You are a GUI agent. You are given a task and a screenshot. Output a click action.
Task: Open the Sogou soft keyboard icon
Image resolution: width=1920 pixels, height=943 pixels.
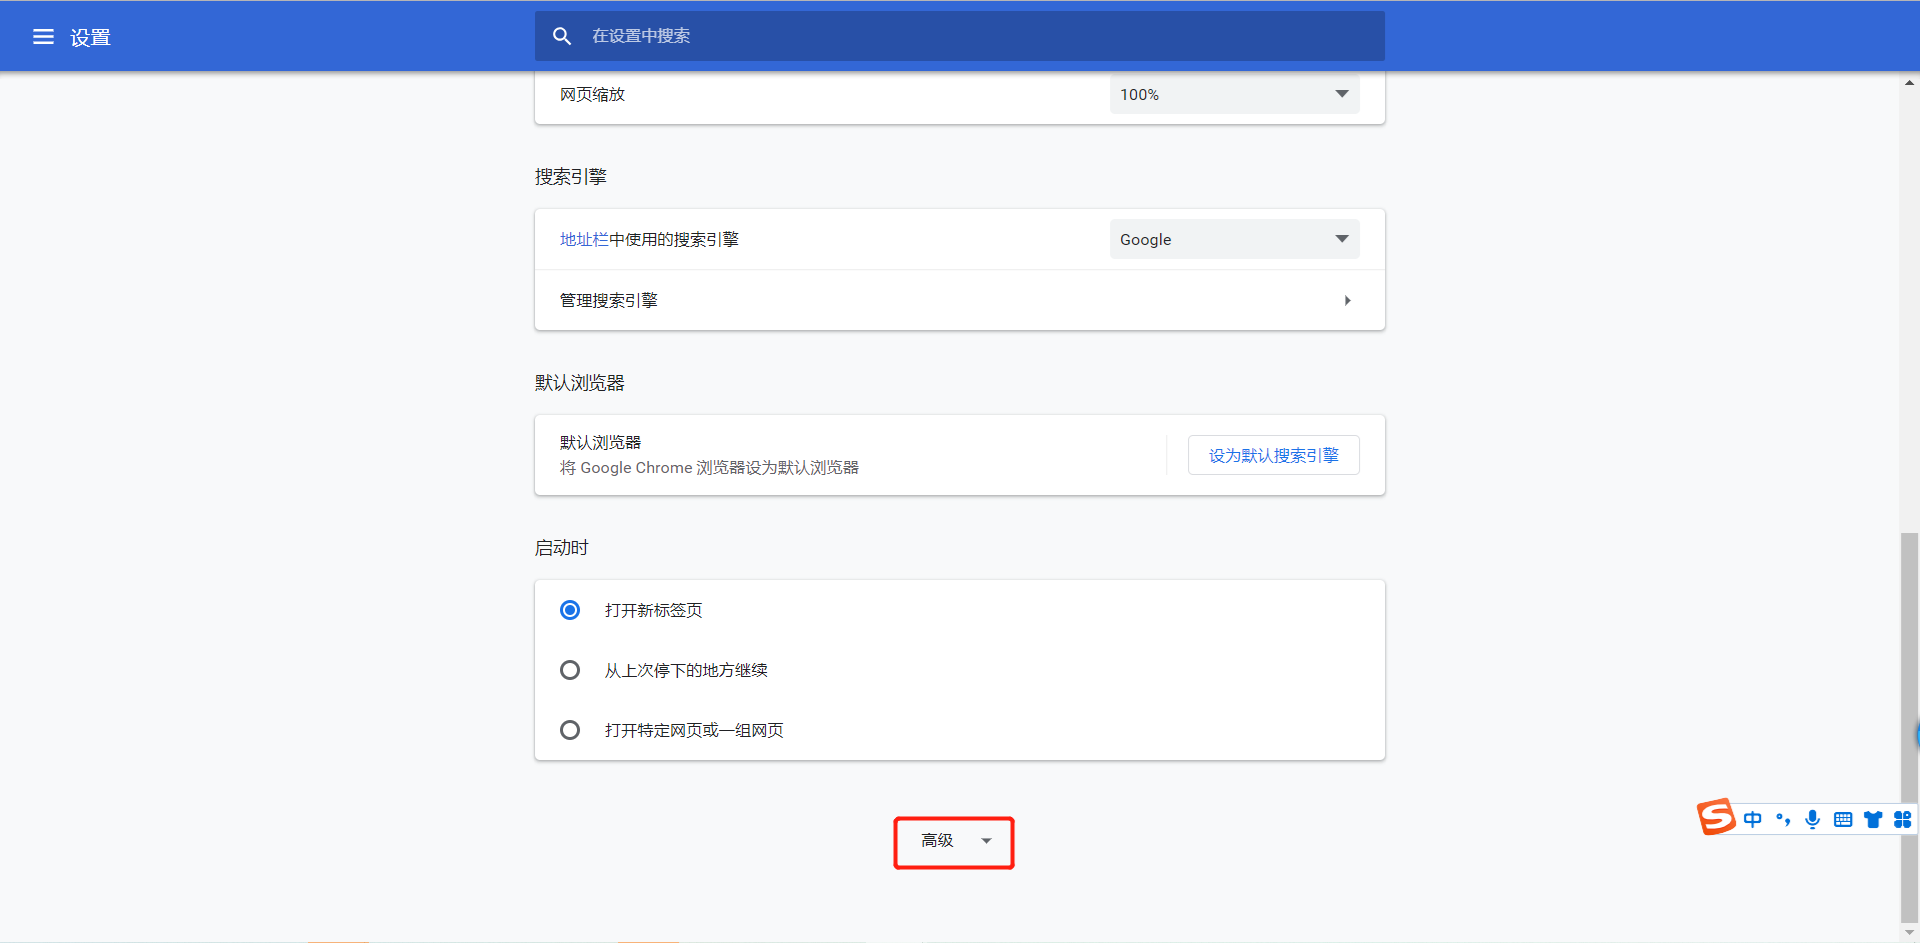pos(1843,820)
